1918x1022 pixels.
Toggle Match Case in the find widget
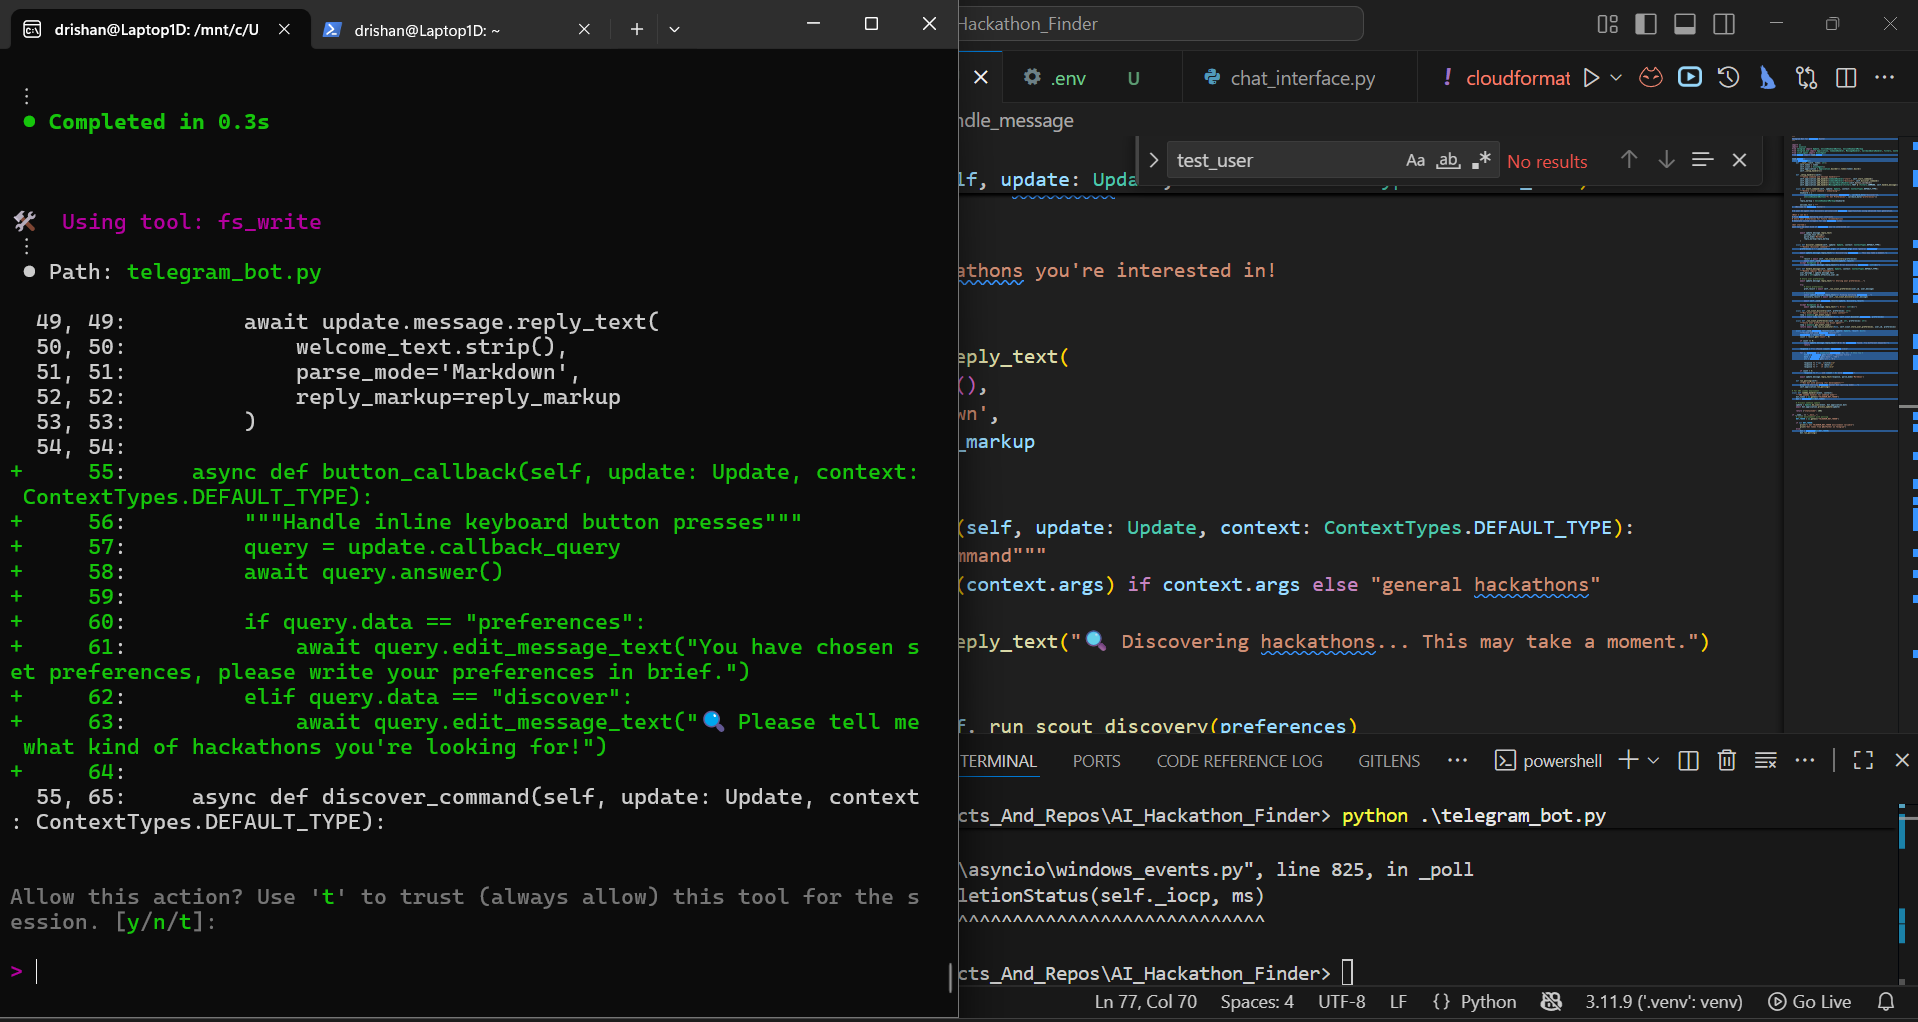1415,159
